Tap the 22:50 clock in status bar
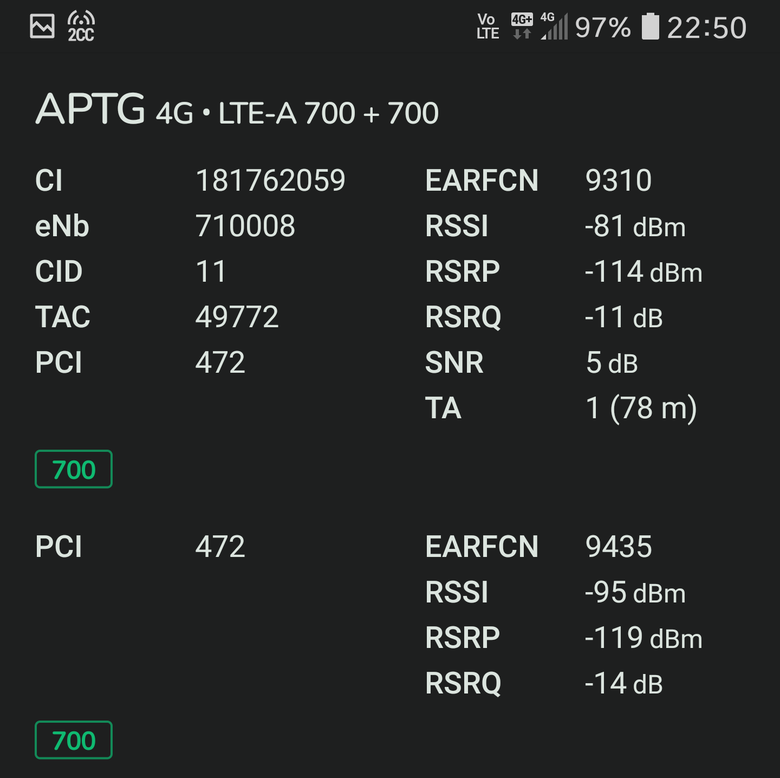Screen dimensions: 780x778 click(706, 27)
